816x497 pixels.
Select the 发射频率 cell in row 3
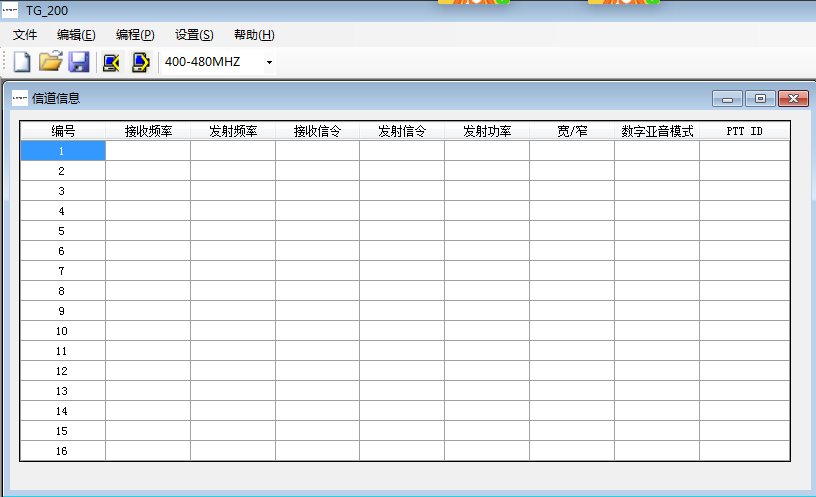233,191
